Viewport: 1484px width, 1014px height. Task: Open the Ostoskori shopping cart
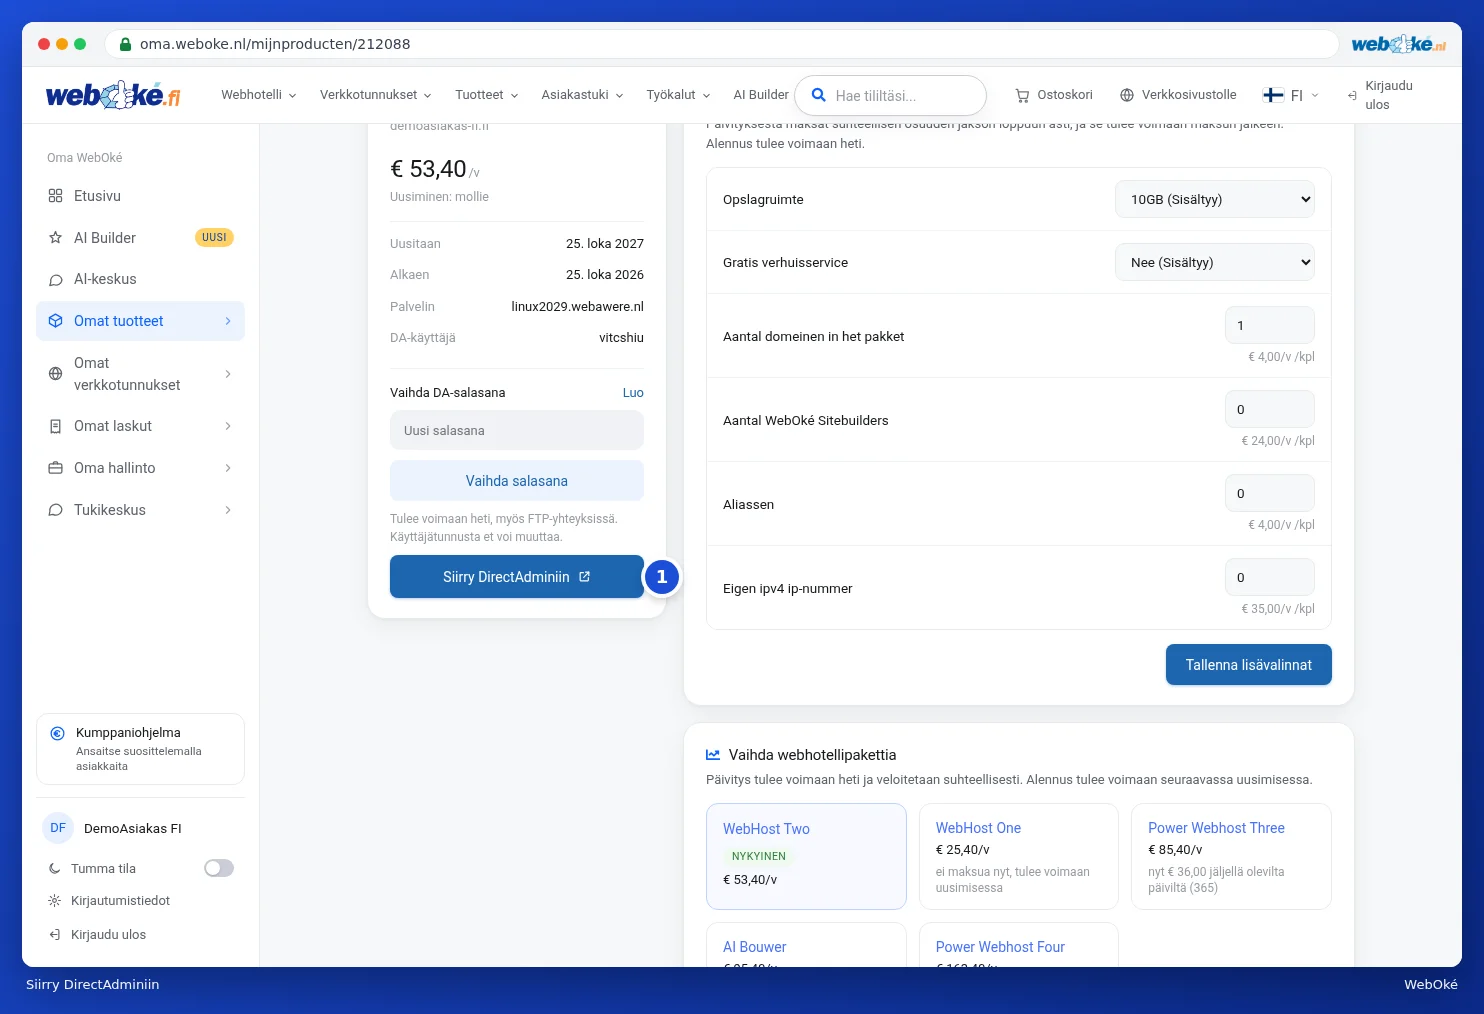(1054, 95)
